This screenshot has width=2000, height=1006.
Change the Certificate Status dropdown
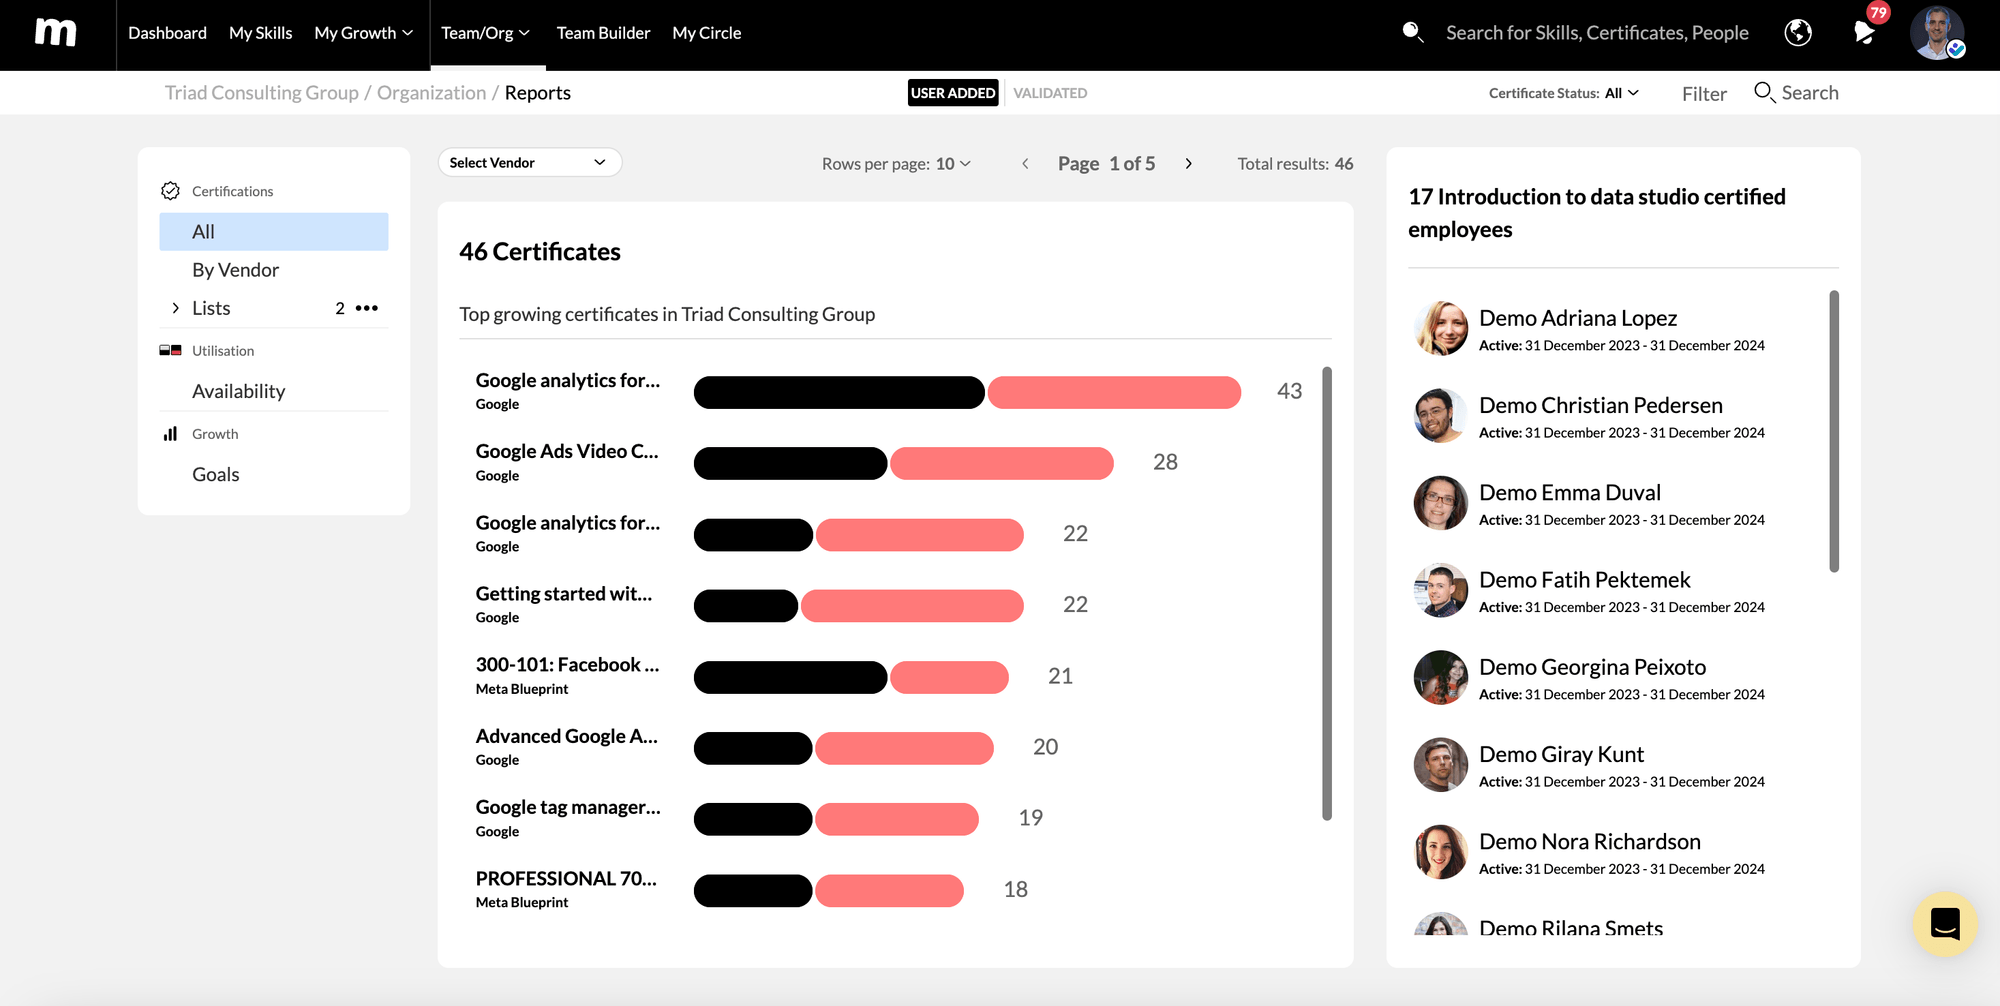click(1621, 92)
